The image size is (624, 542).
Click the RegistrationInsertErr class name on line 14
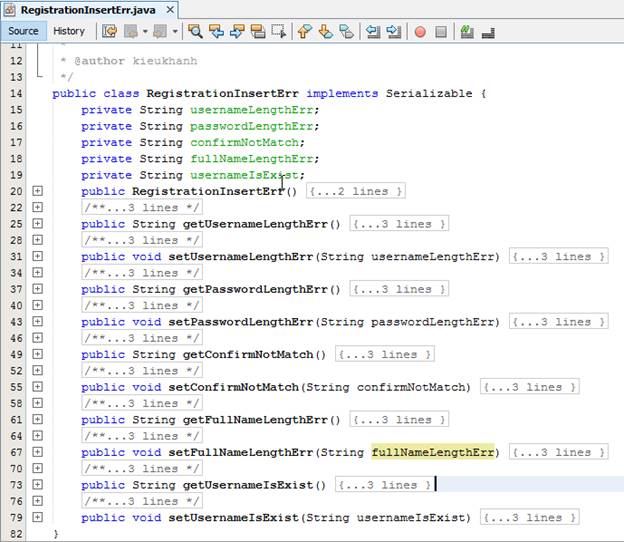pyautogui.click(x=222, y=94)
